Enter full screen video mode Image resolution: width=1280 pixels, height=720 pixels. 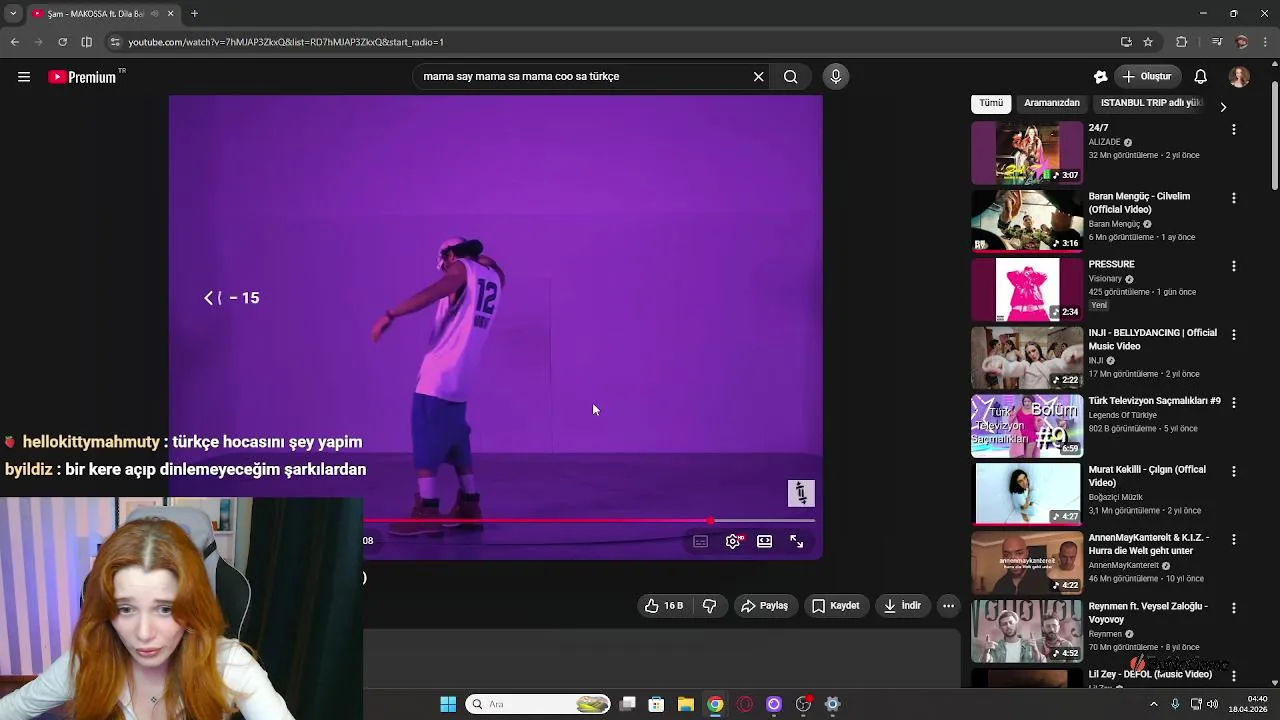(797, 541)
